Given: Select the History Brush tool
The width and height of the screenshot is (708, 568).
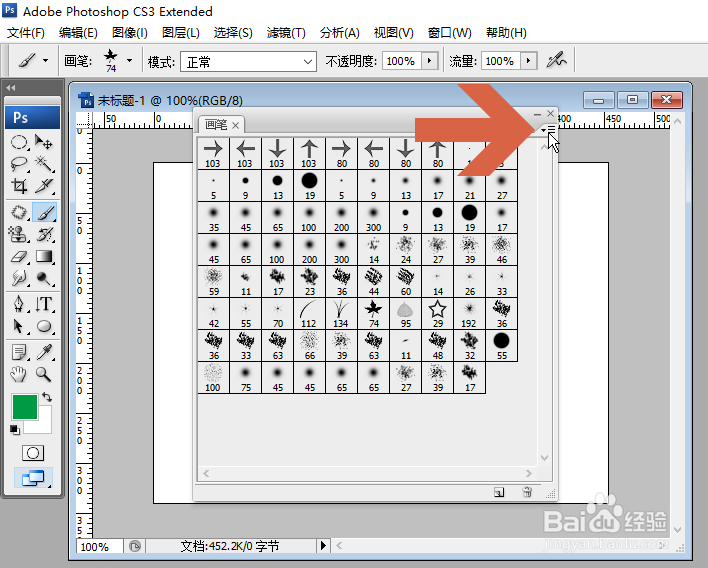Looking at the screenshot, I should 44,234.
